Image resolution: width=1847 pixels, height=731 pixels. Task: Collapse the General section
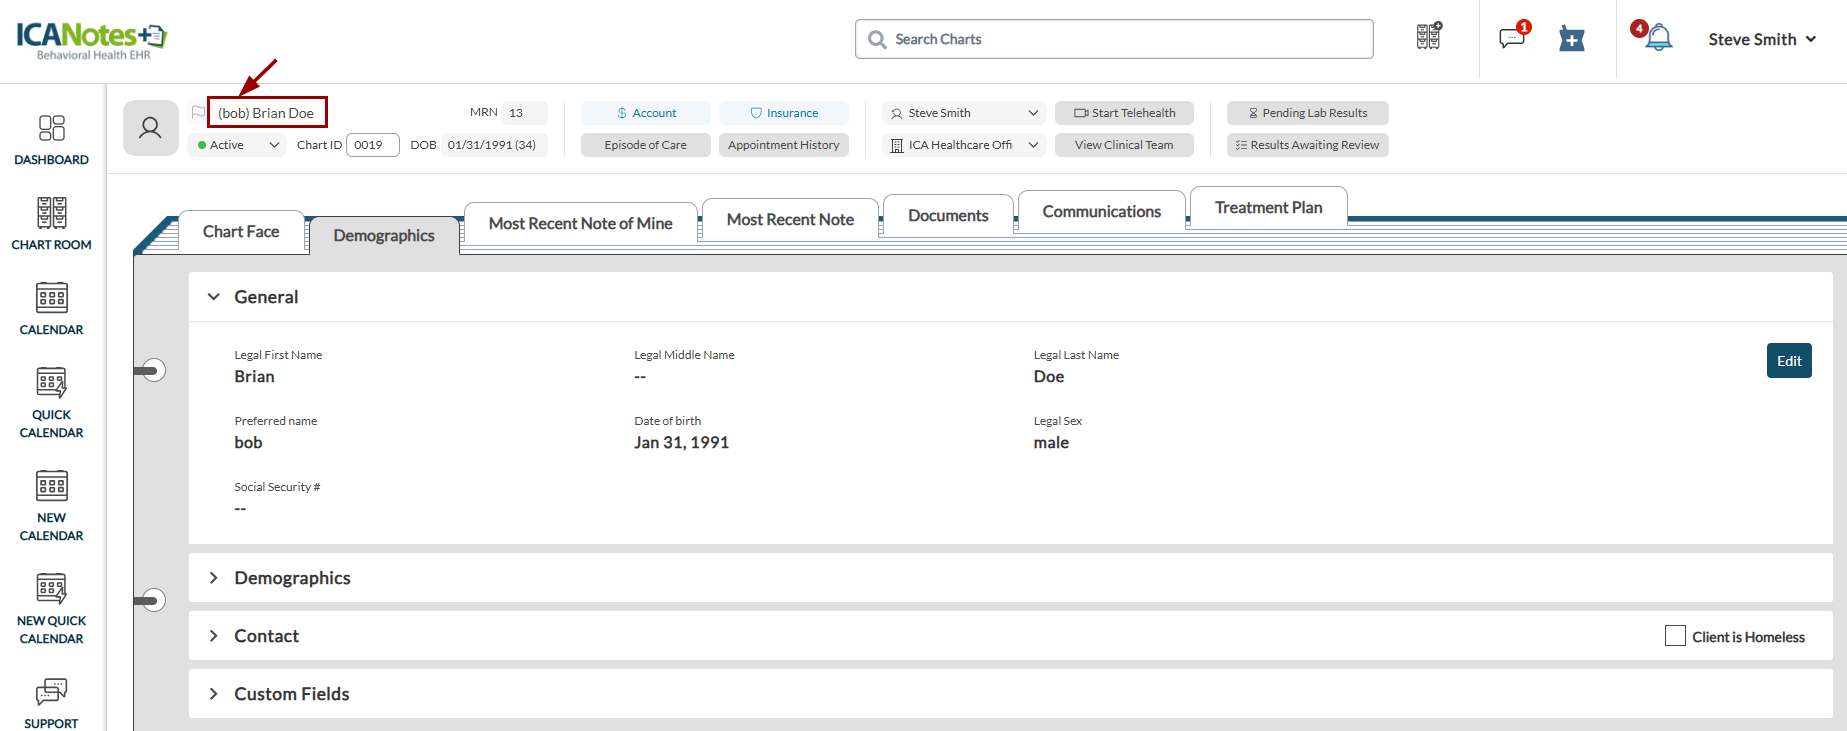tap(213, 297)
